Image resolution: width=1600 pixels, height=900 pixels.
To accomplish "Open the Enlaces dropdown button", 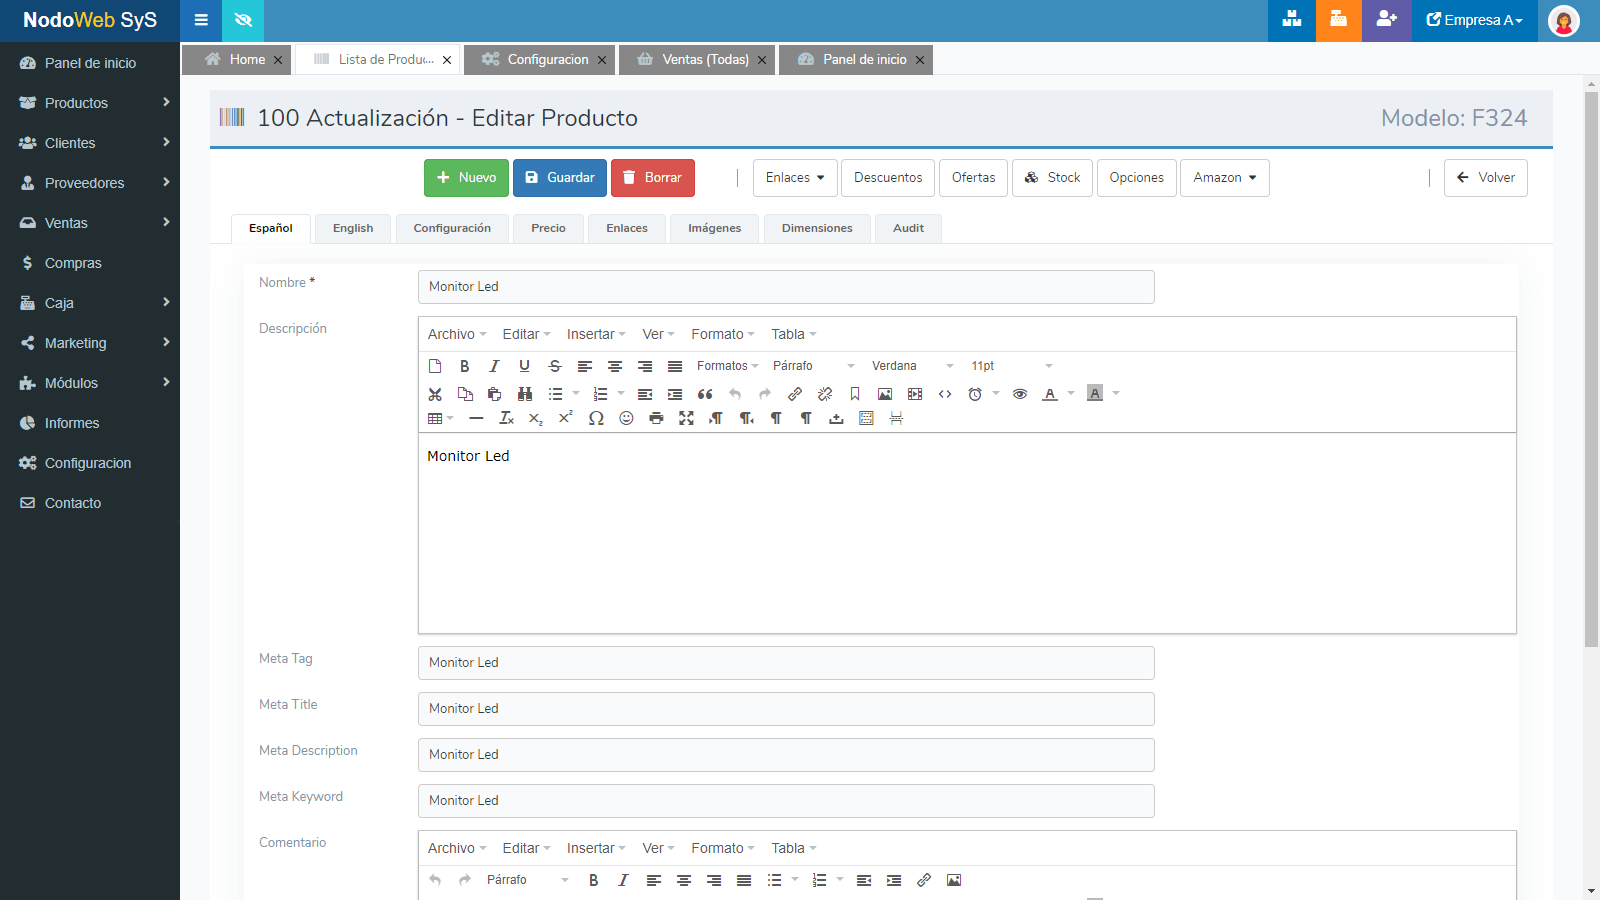I will (795, 178).
